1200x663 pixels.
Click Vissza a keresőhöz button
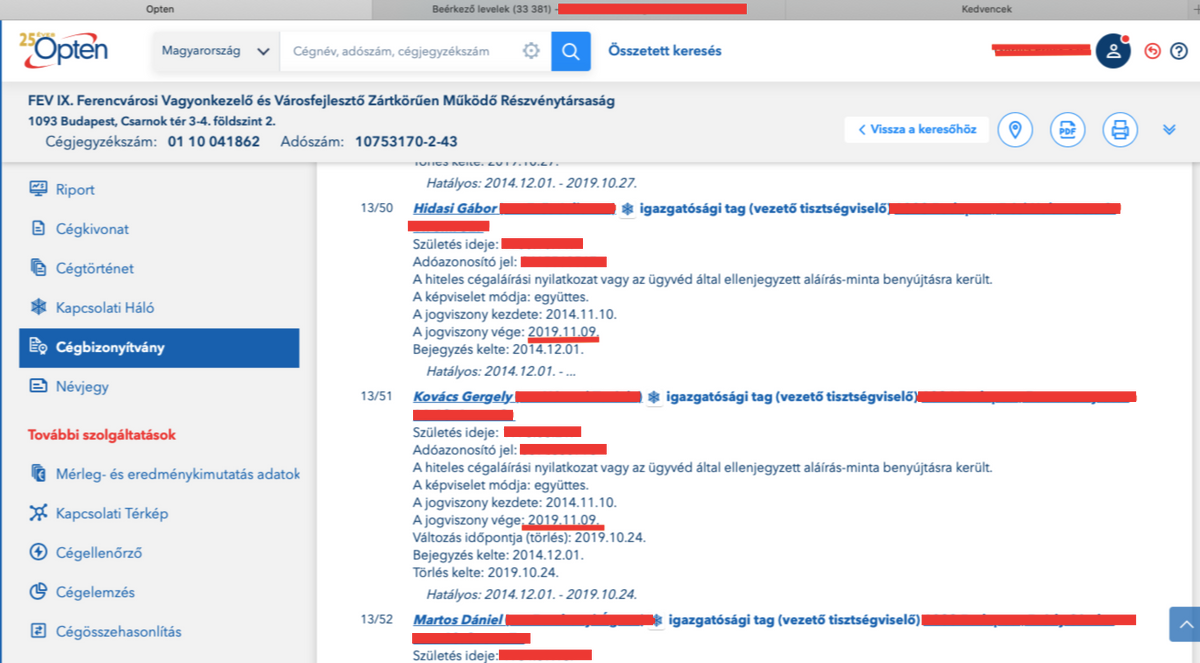coord(917,130)
